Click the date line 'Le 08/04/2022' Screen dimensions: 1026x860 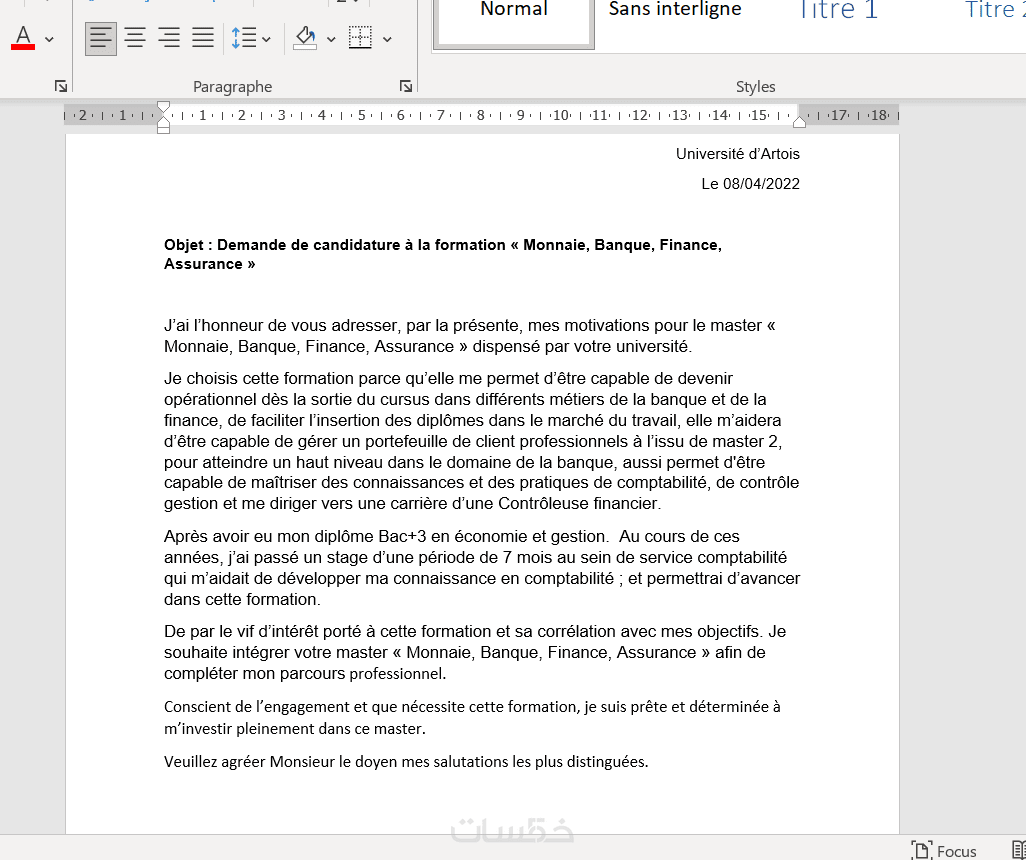pos(751,184)
